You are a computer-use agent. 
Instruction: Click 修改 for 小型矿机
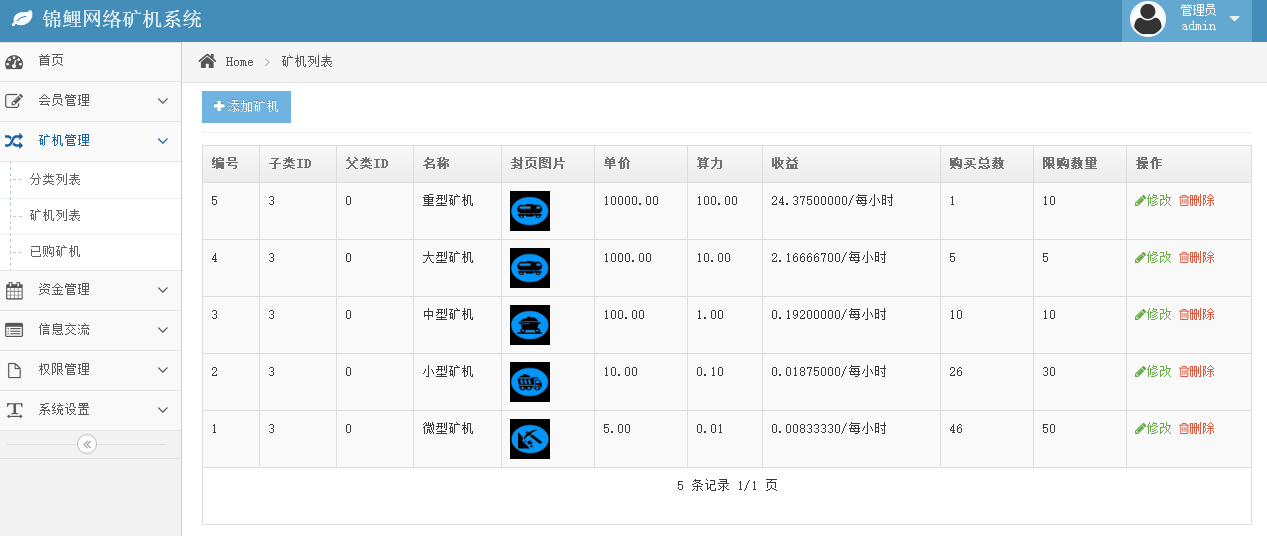tap(1153, 371)
